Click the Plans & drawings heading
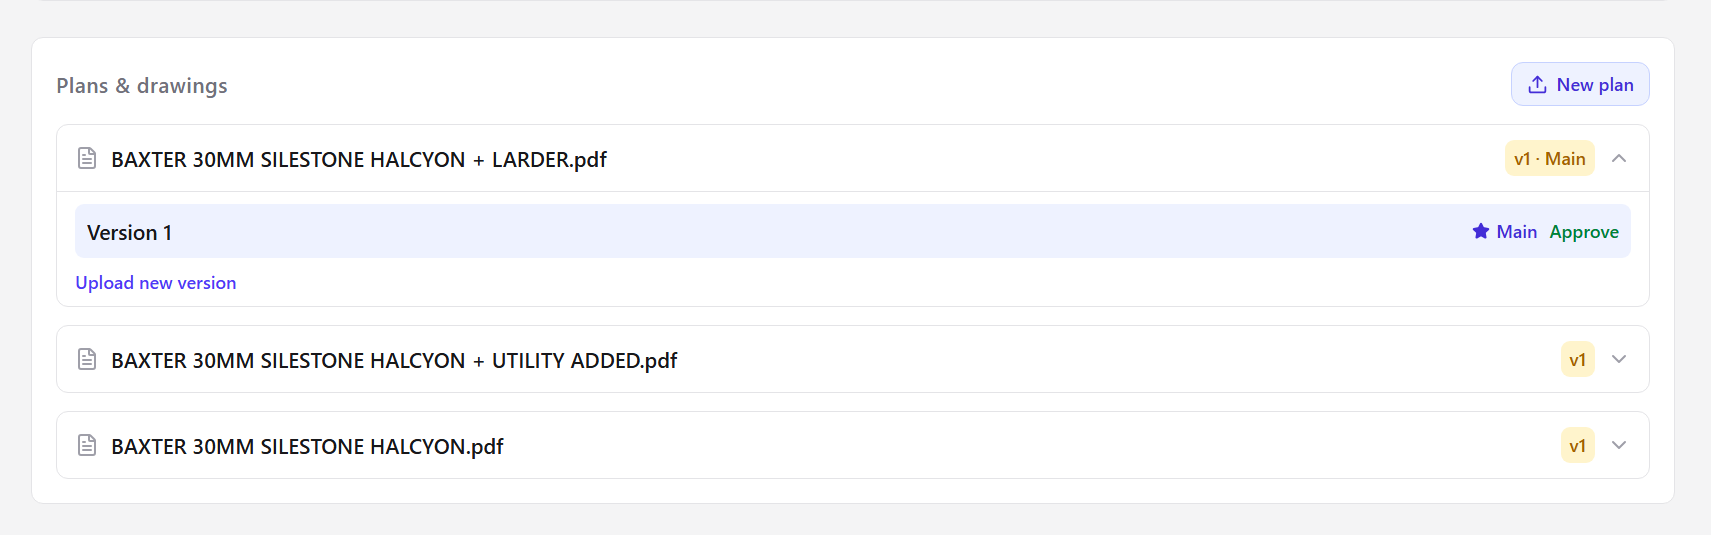Image resolution: width=1711 pixels, height=535 pixels. 142,86
